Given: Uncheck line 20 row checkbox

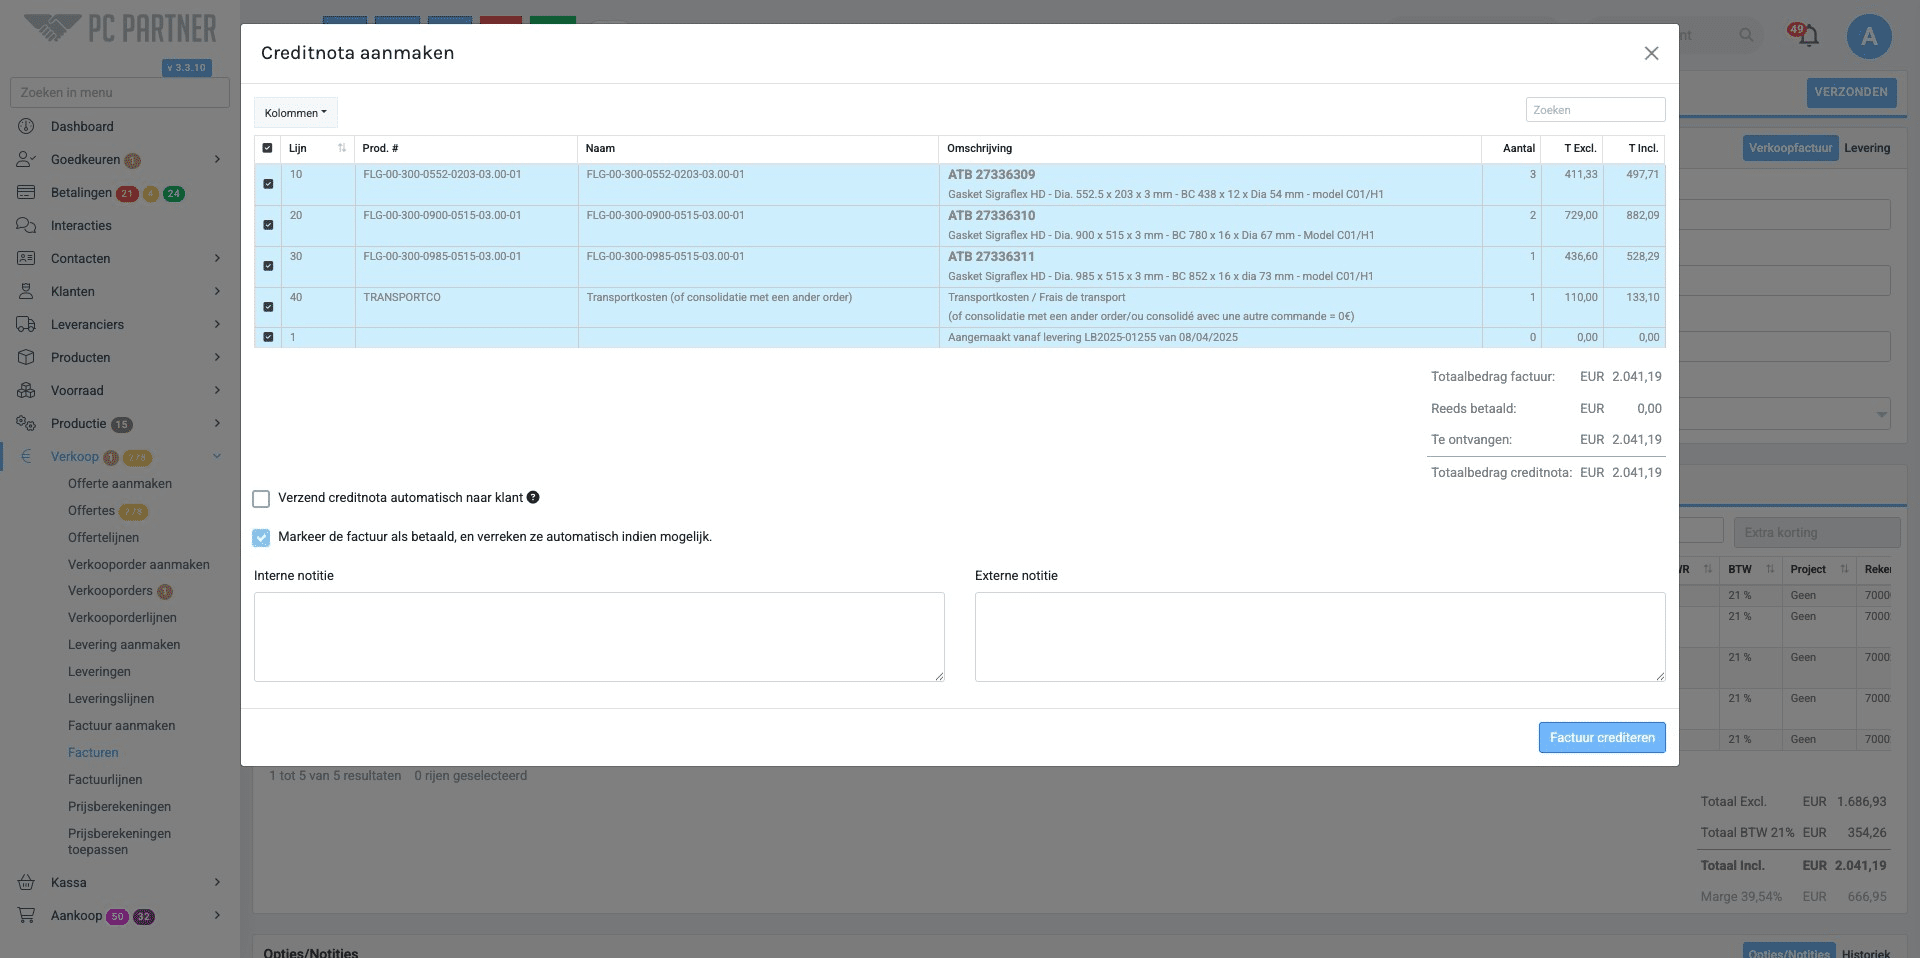Looking at the screenshot, I should 268,225.
